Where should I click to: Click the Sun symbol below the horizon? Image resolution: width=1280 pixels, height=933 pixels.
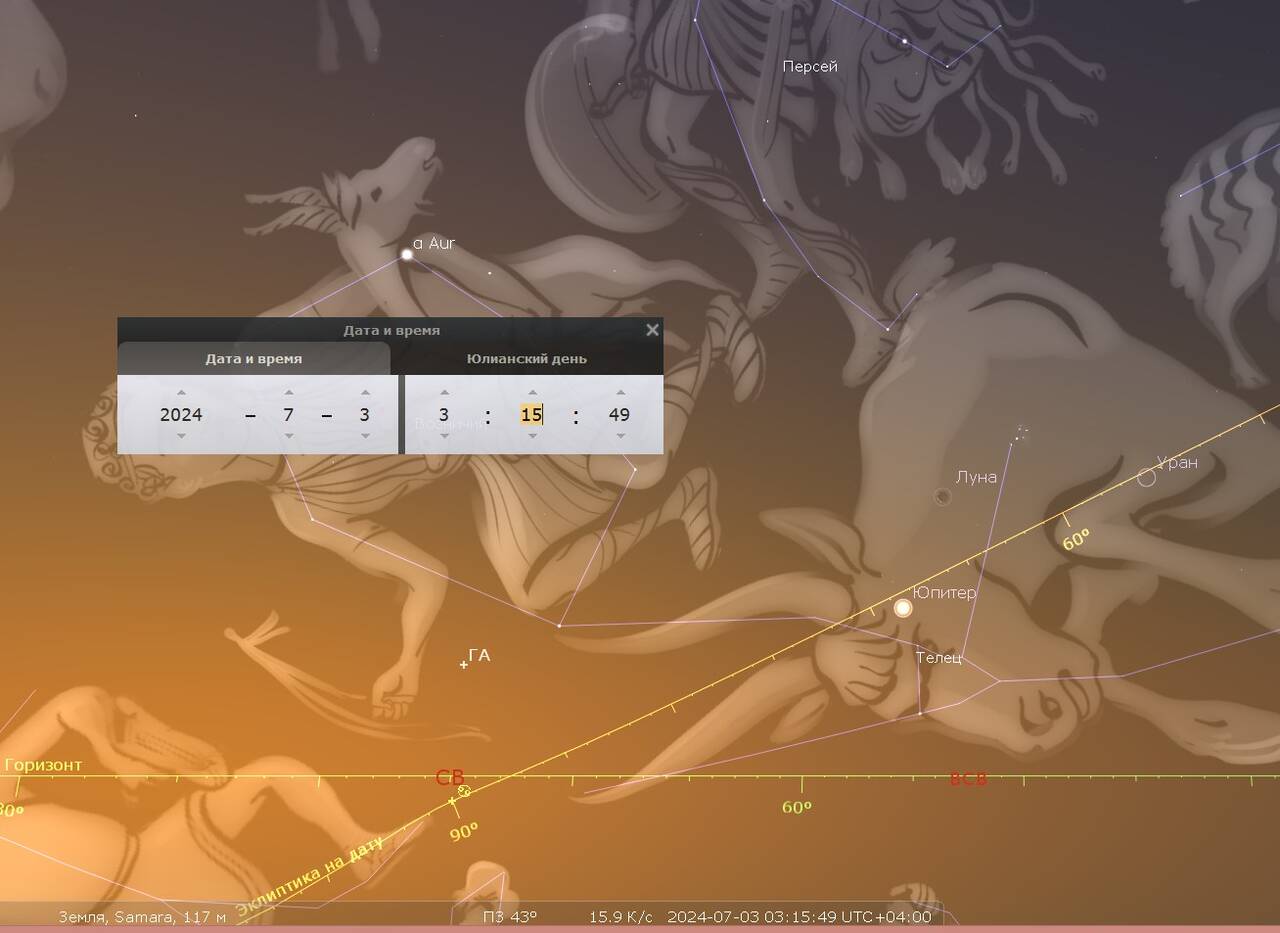point(464,791)
